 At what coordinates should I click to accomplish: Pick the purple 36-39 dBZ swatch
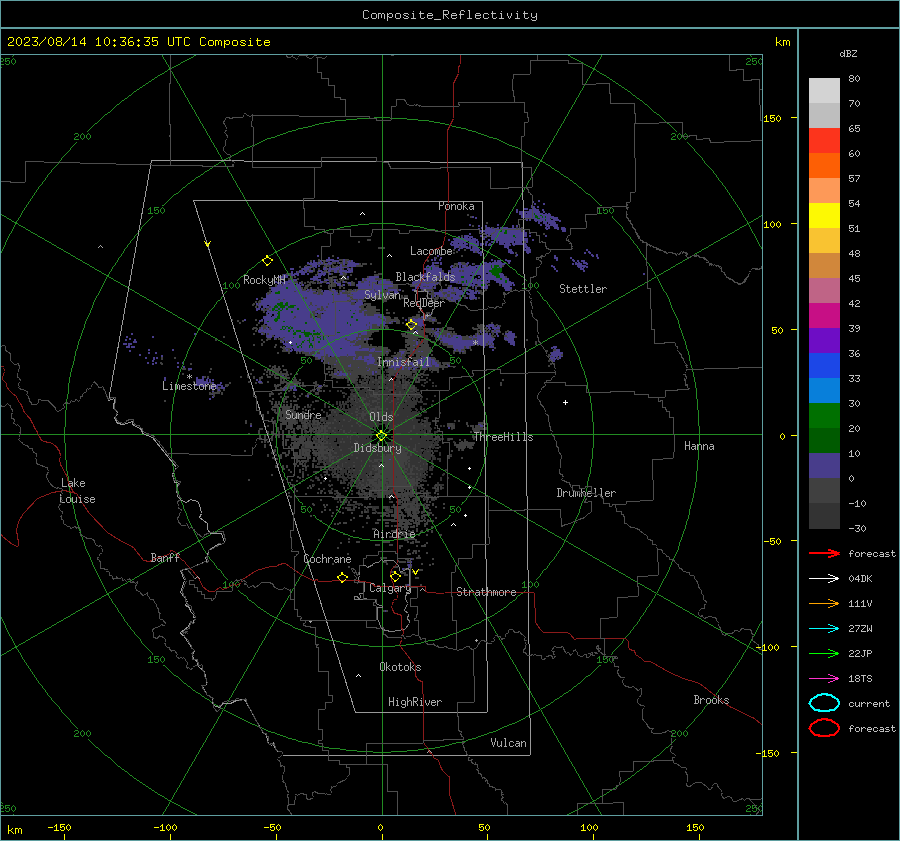(x=824, y=341)
